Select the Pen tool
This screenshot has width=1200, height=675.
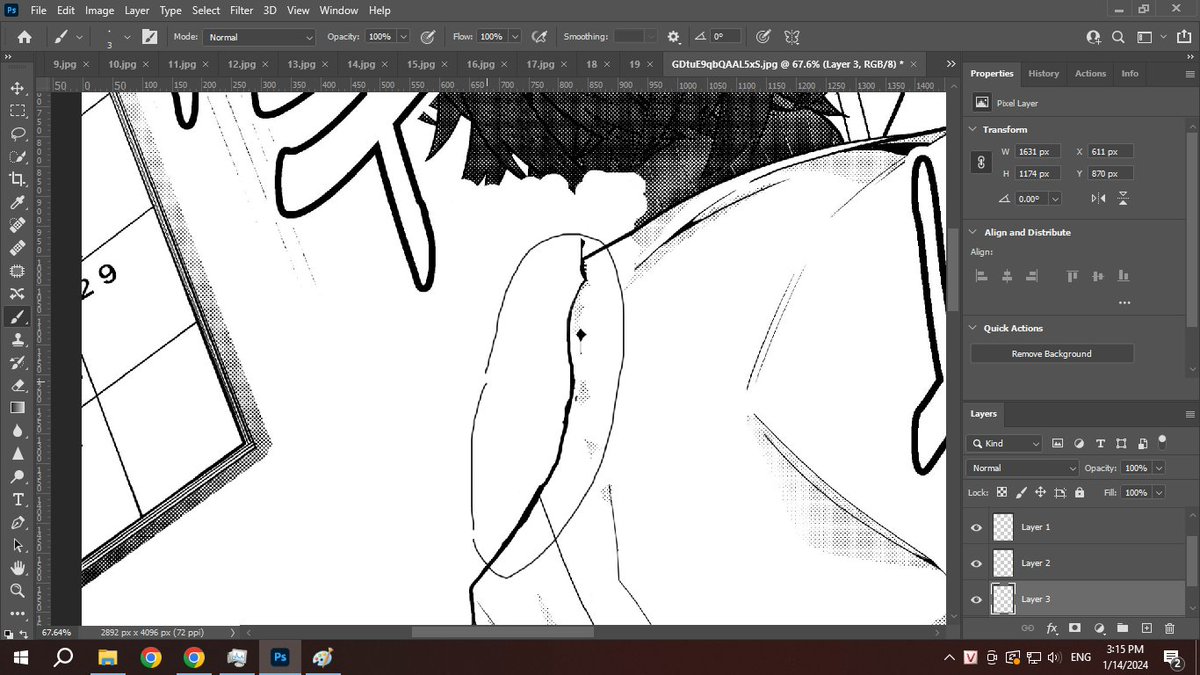(x=18, y=522)
